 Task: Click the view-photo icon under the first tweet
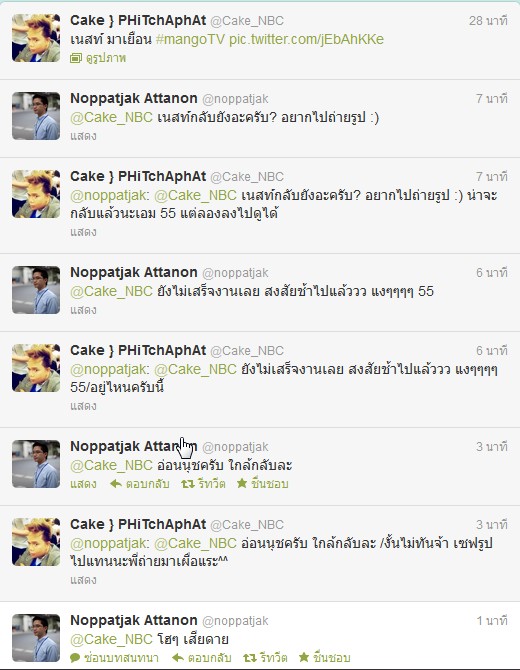[x=76, y=58]
